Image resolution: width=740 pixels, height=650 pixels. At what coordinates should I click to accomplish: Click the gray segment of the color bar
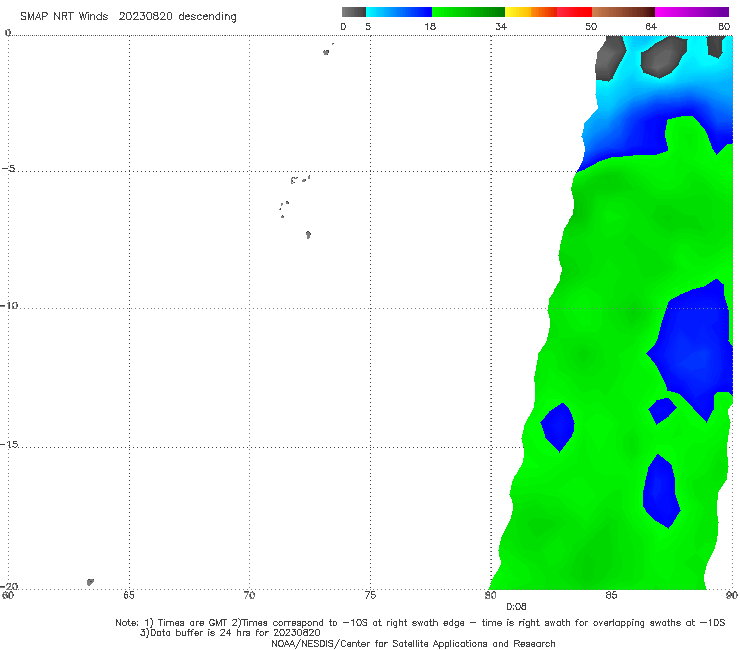354,12
